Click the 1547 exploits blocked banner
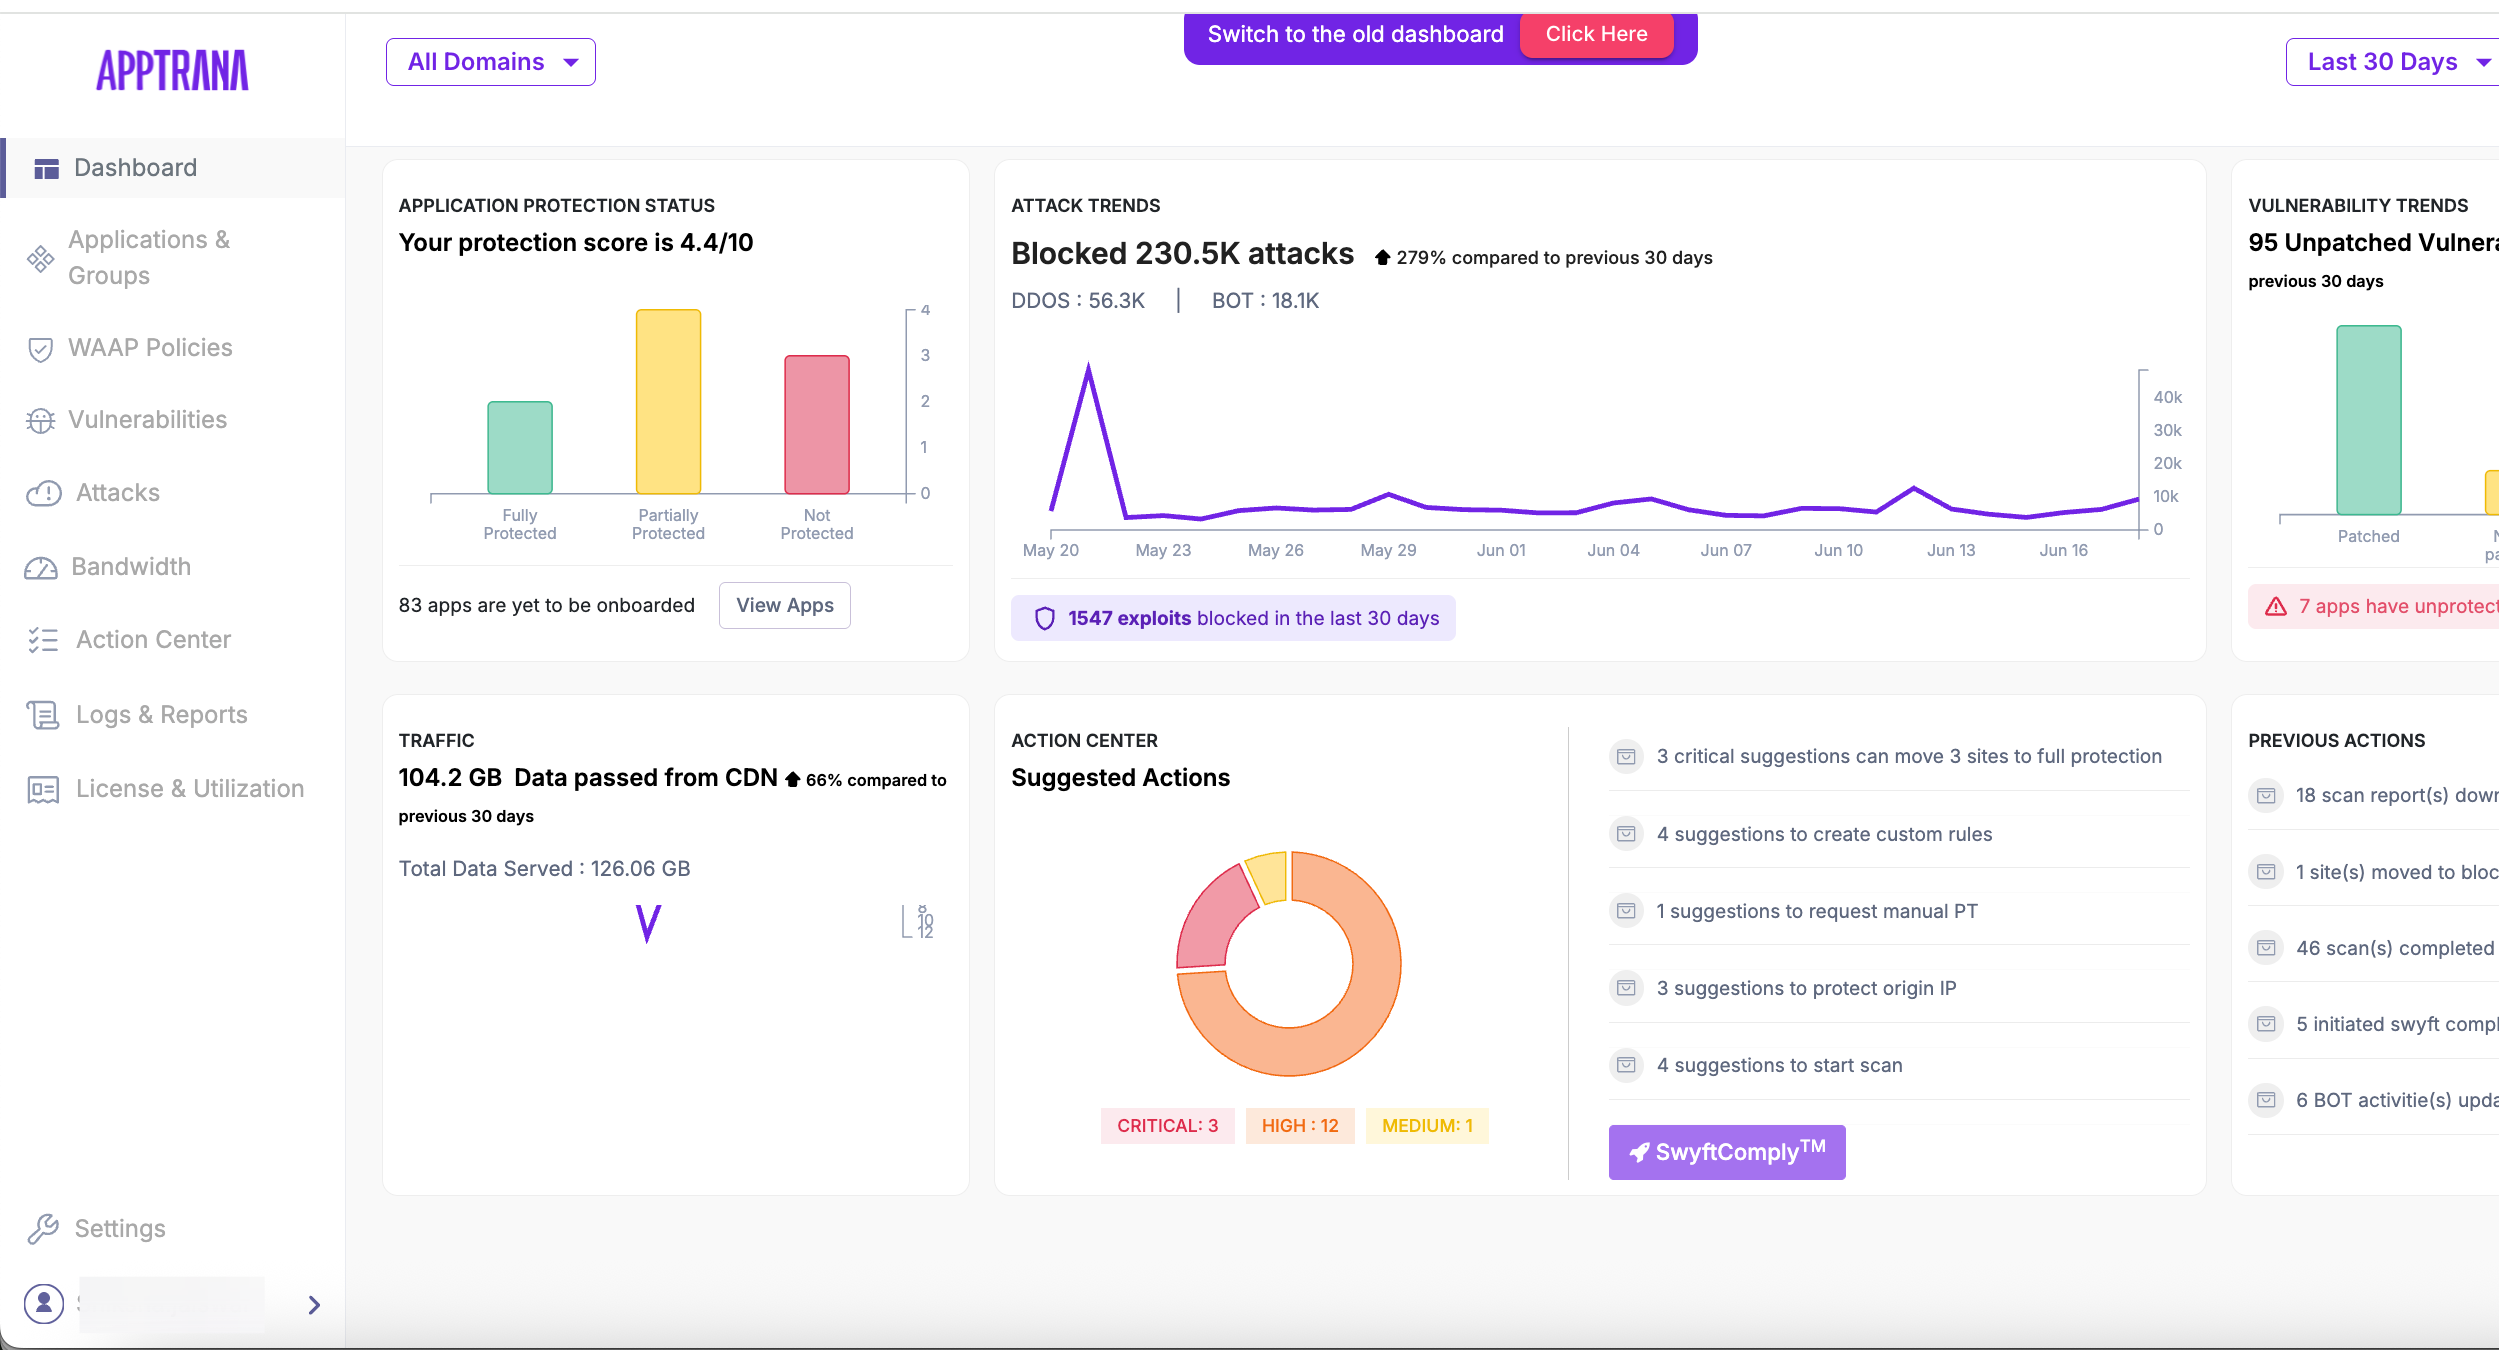Viewport: 2499px width, 1350px height. tap(1233, 618)
